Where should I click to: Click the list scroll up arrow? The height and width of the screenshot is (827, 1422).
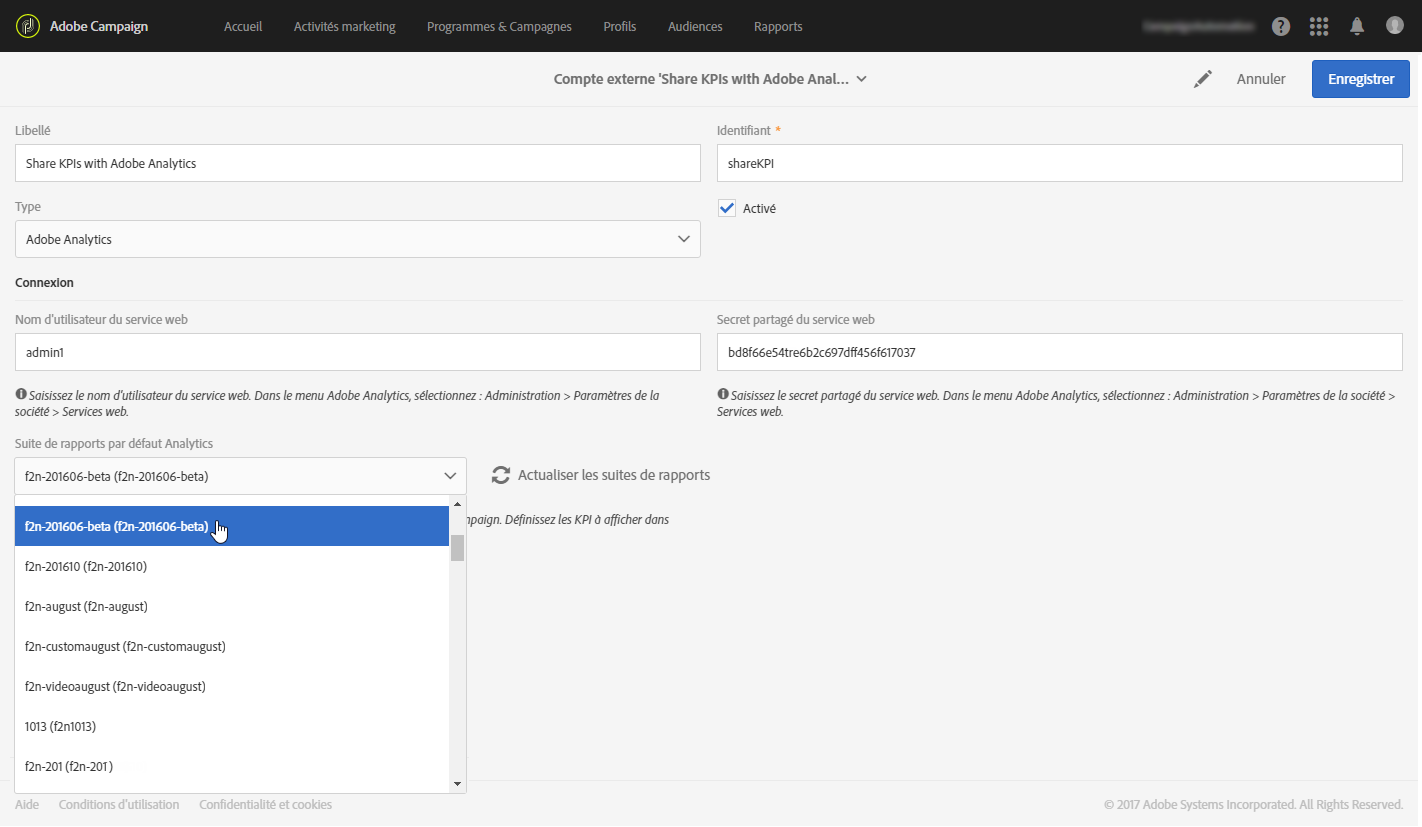pyautogui.click(x=458, y=504)
